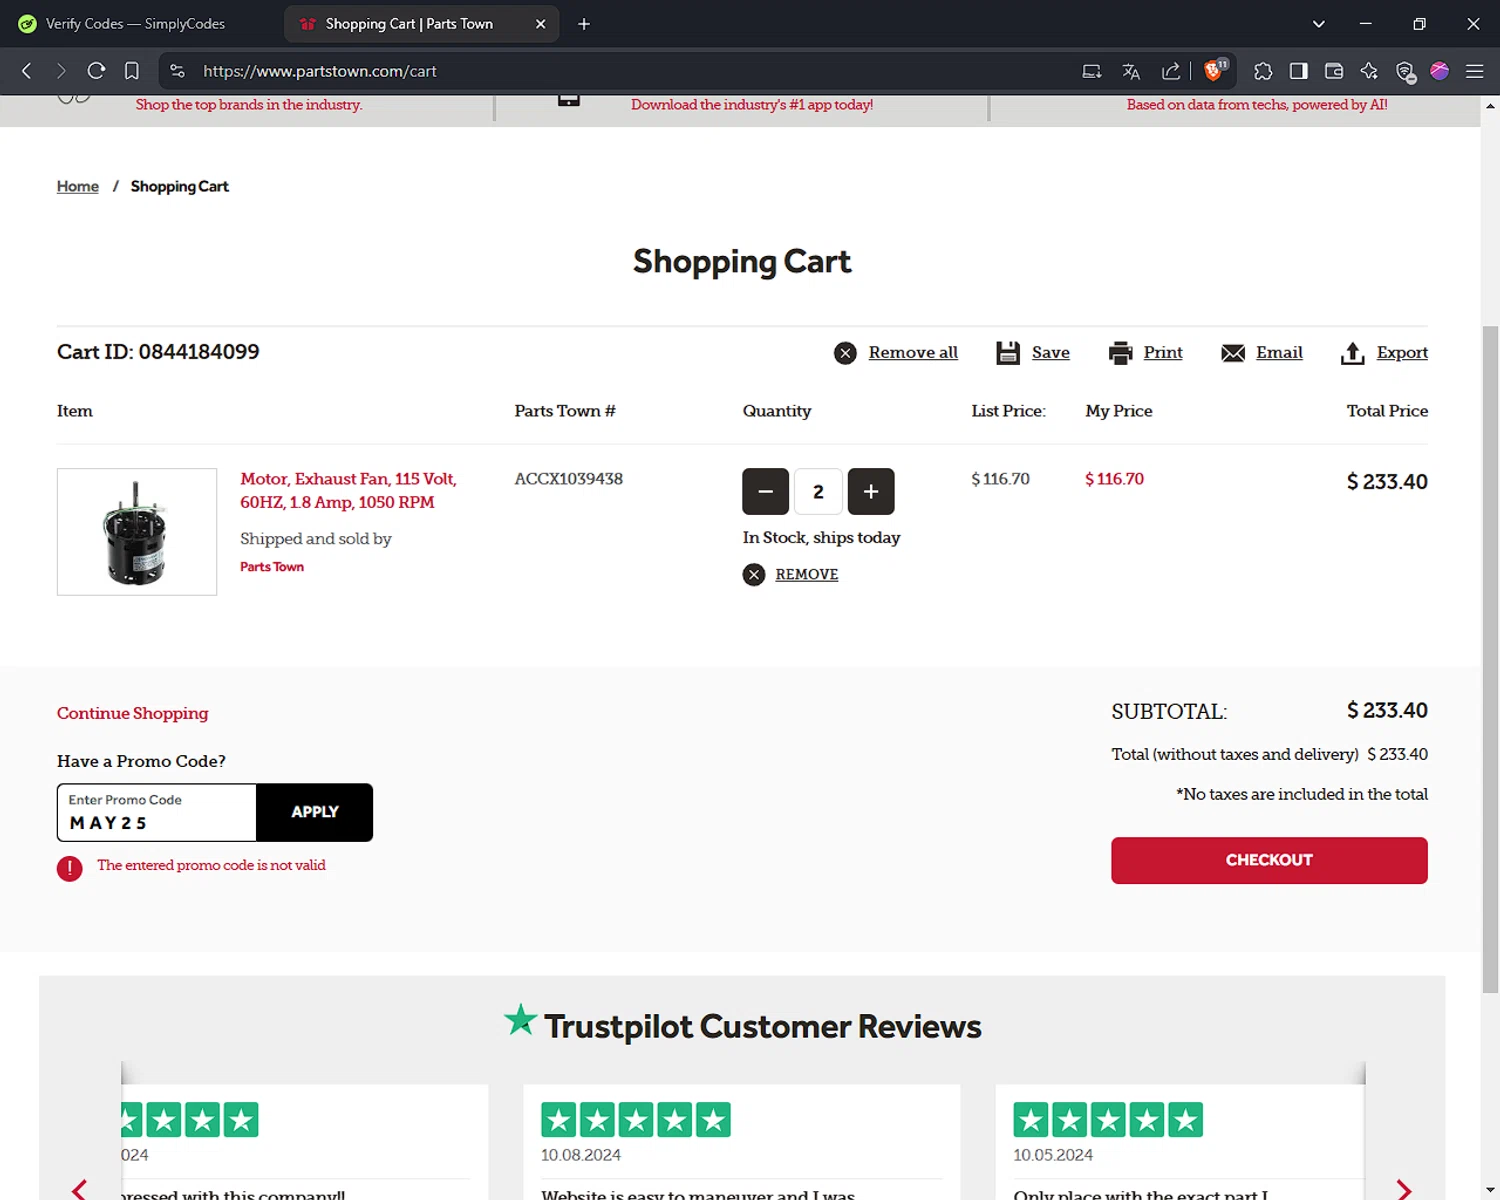
Task: Open the Leo AI sparkle icon
Action: coord(1369,71)
